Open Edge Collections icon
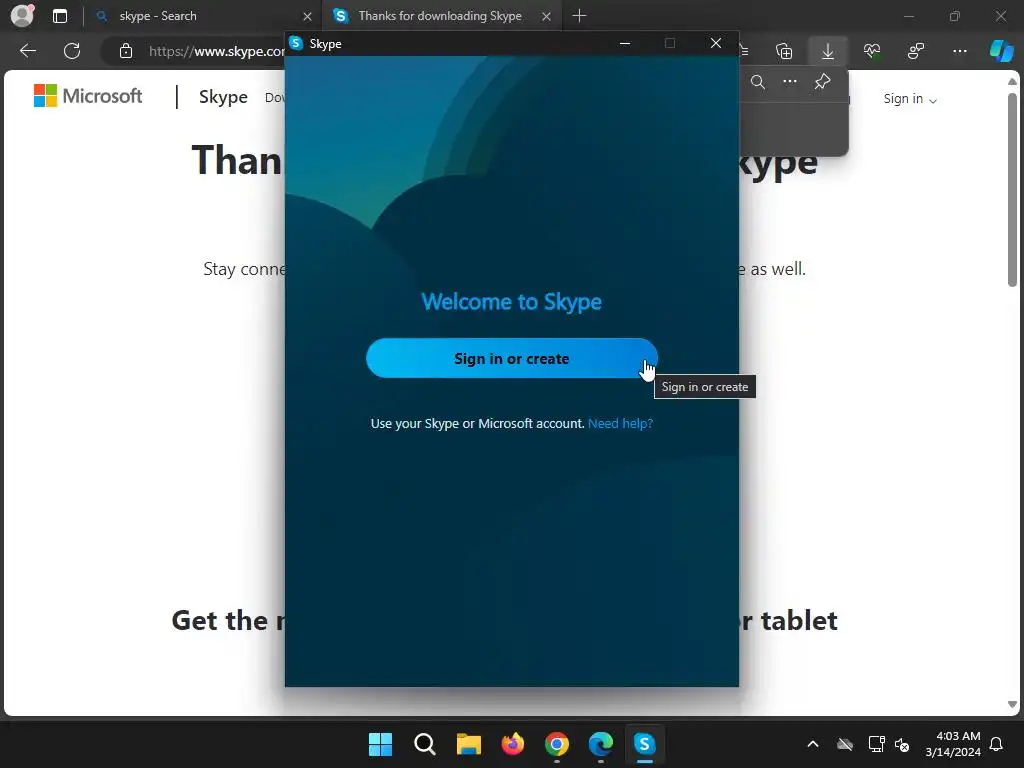The width and height of the screenshot is (1024, 768). pyautogui.click(x=784, y=51)
